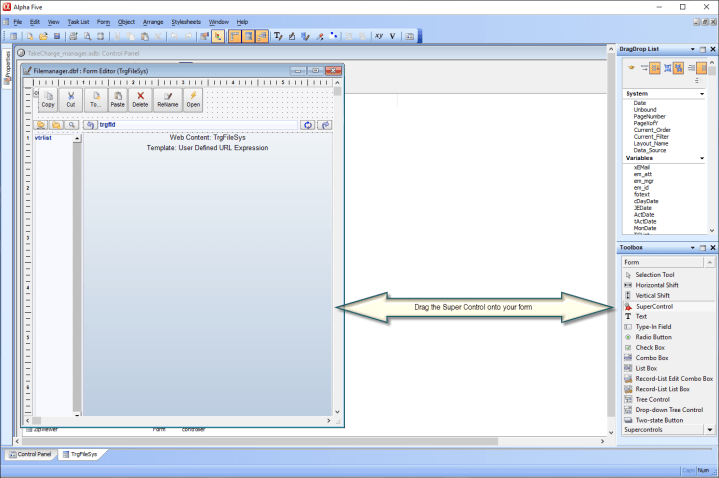Click the Paste button on the form
The image size is (719, 478).
coord(118,98)
